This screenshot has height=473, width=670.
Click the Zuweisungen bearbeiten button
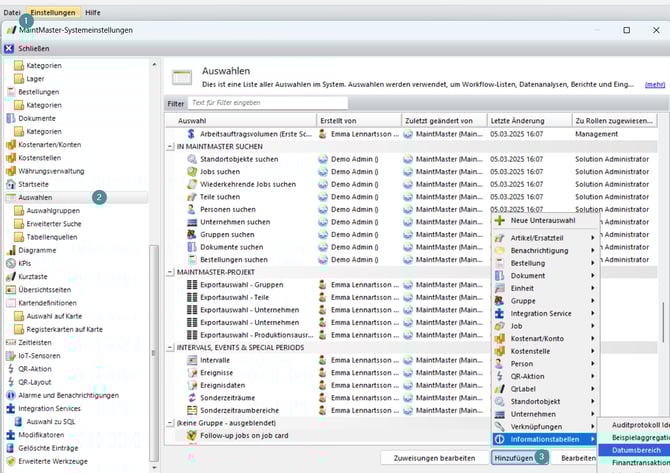point(434,456)
